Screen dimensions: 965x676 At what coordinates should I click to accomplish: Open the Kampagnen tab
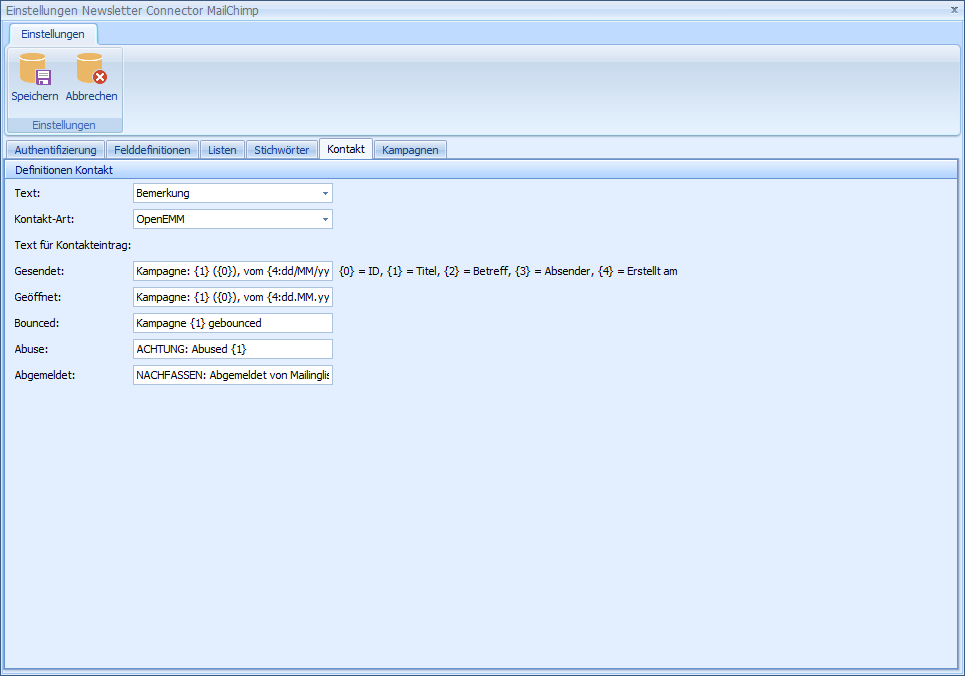[x=410, y=150]
